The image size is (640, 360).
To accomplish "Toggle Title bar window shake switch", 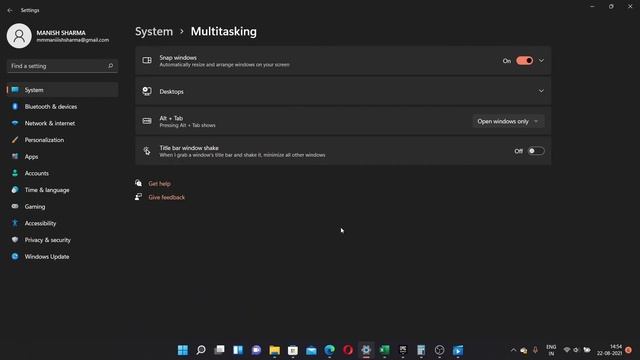I will [x=536, y=151].
